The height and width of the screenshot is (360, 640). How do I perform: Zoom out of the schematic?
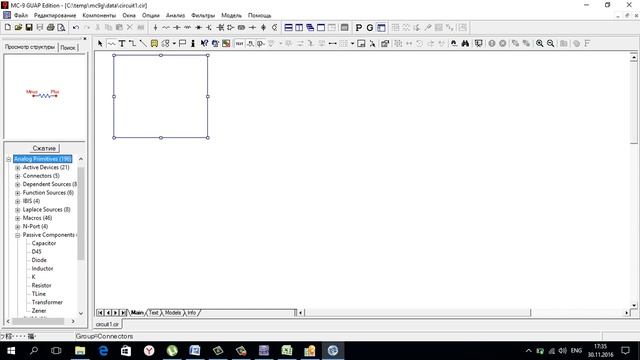[551, 43]
